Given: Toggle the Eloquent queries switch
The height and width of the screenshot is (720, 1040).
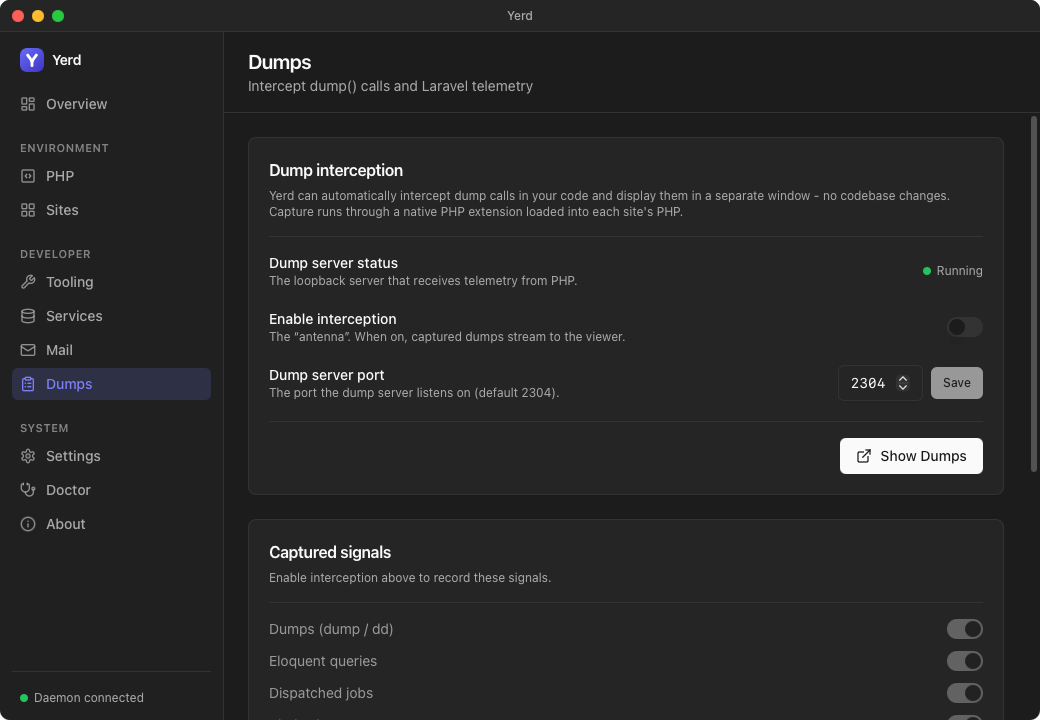Looking at the screenshot, I should pyautogui.click(x=964, y=661).
